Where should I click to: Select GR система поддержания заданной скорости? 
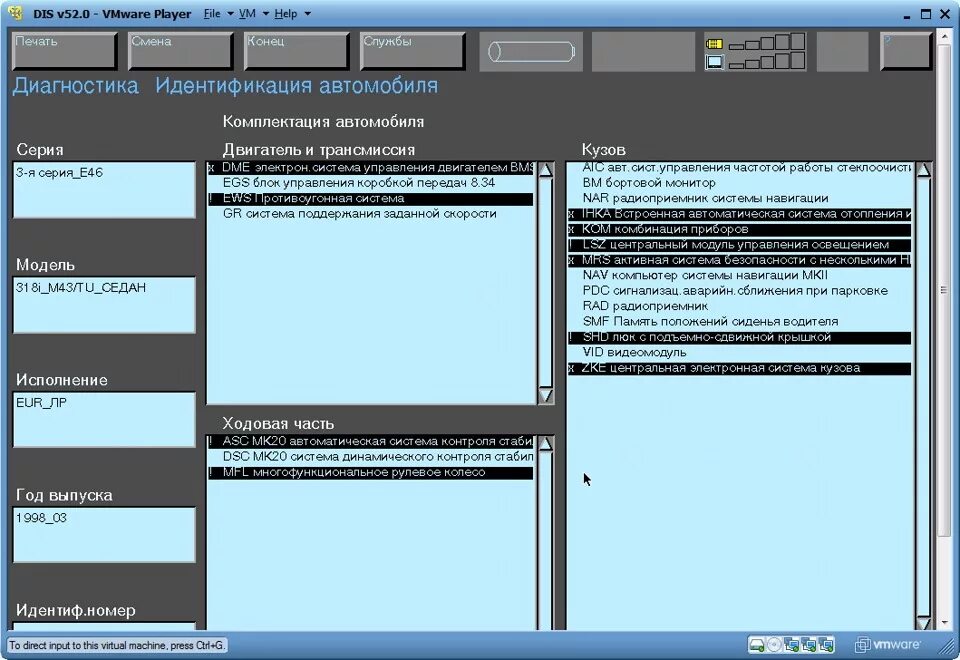tap(370, 214)
